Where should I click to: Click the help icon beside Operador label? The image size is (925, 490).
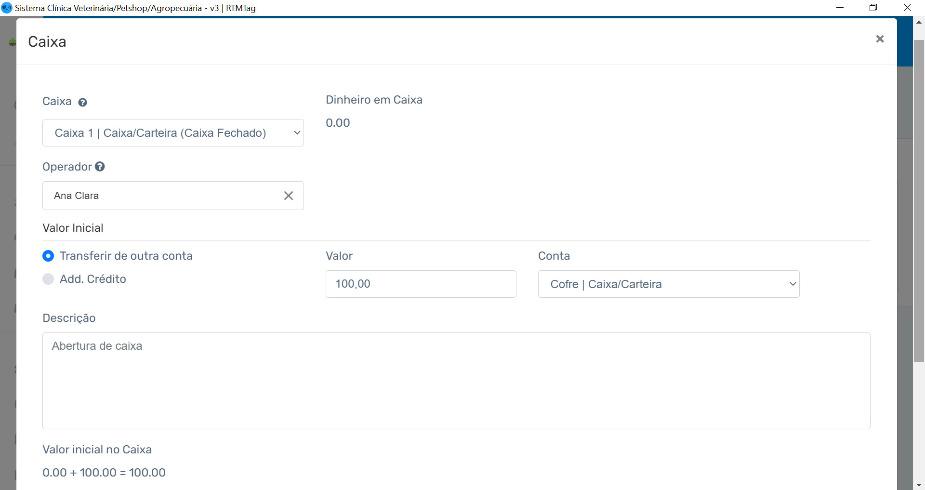[x=100, y=167]
